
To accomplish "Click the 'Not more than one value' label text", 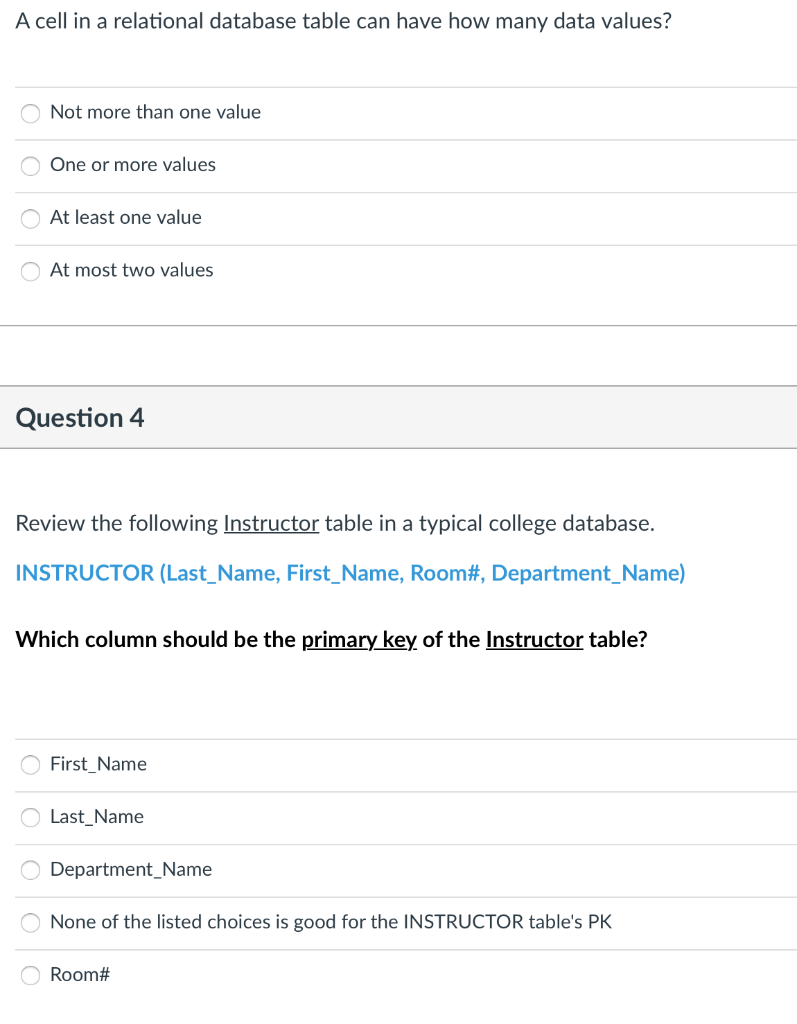I will [155, 112].
